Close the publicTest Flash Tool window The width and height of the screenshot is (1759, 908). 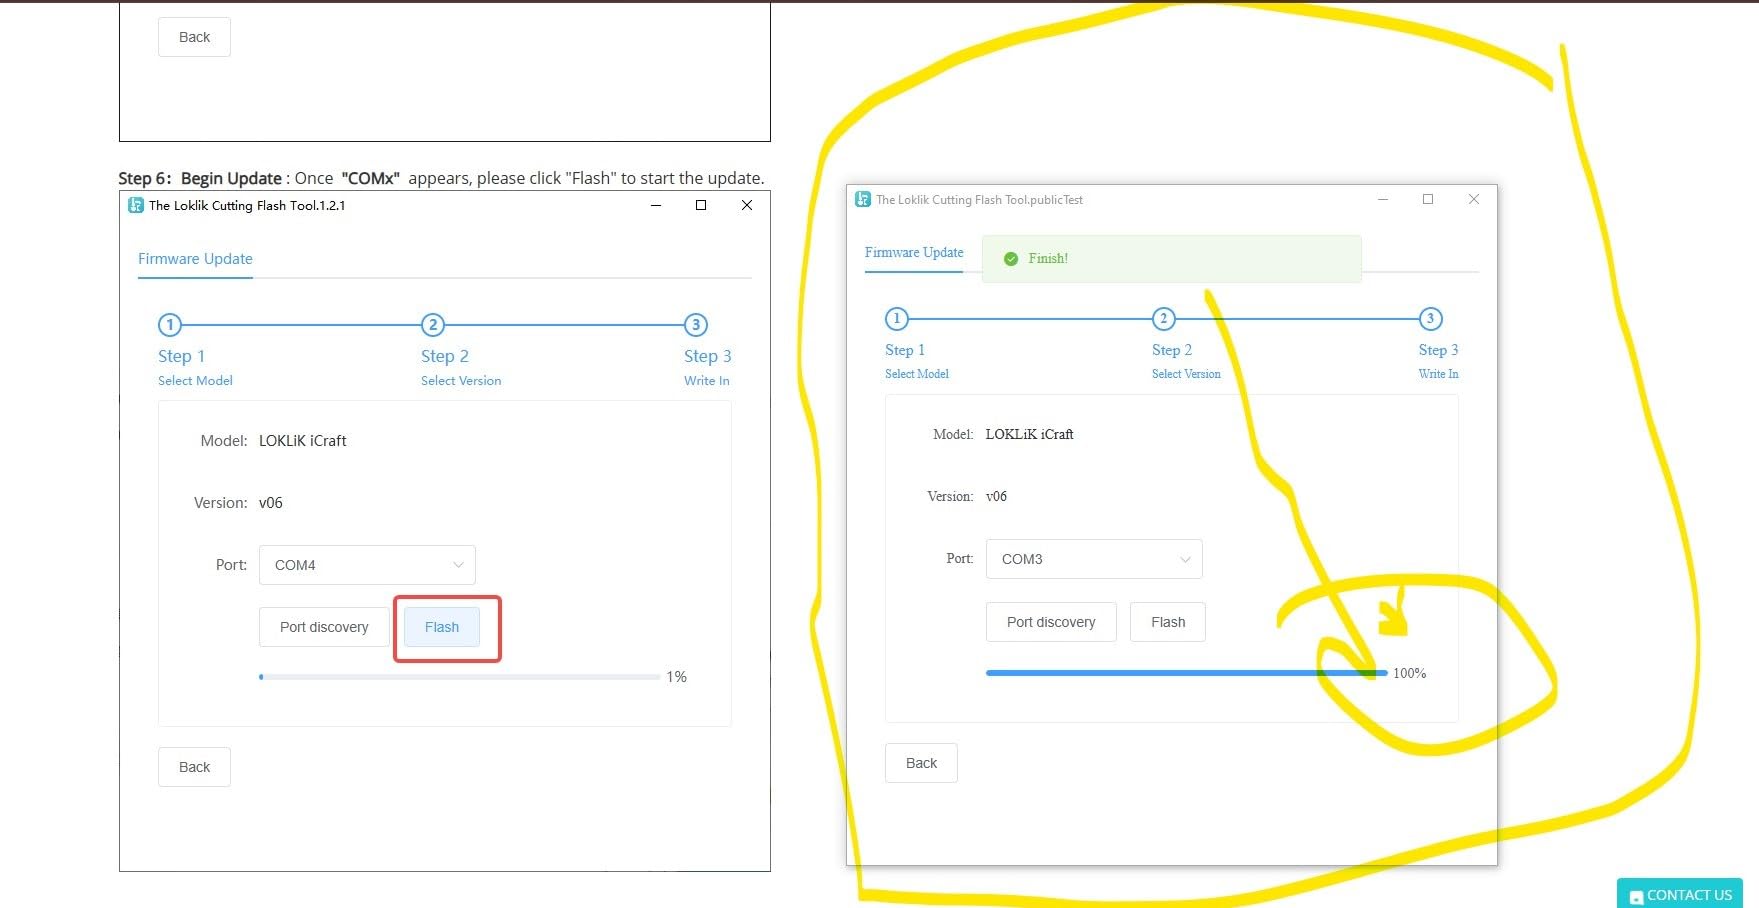1474,199
